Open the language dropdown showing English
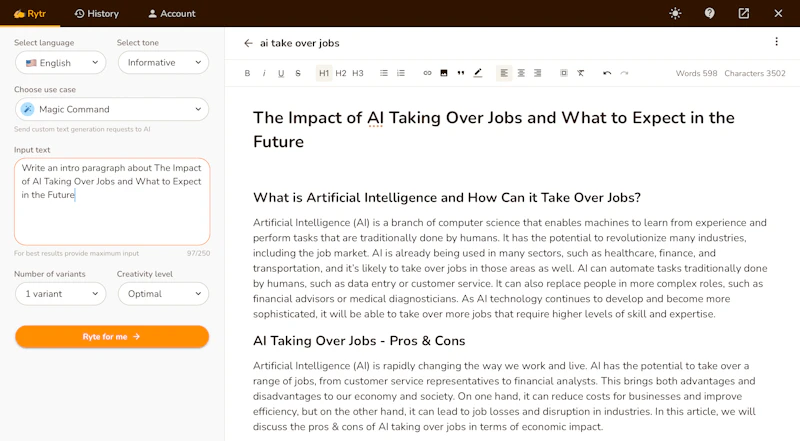 pyautogui.click(x=61, y=62)
